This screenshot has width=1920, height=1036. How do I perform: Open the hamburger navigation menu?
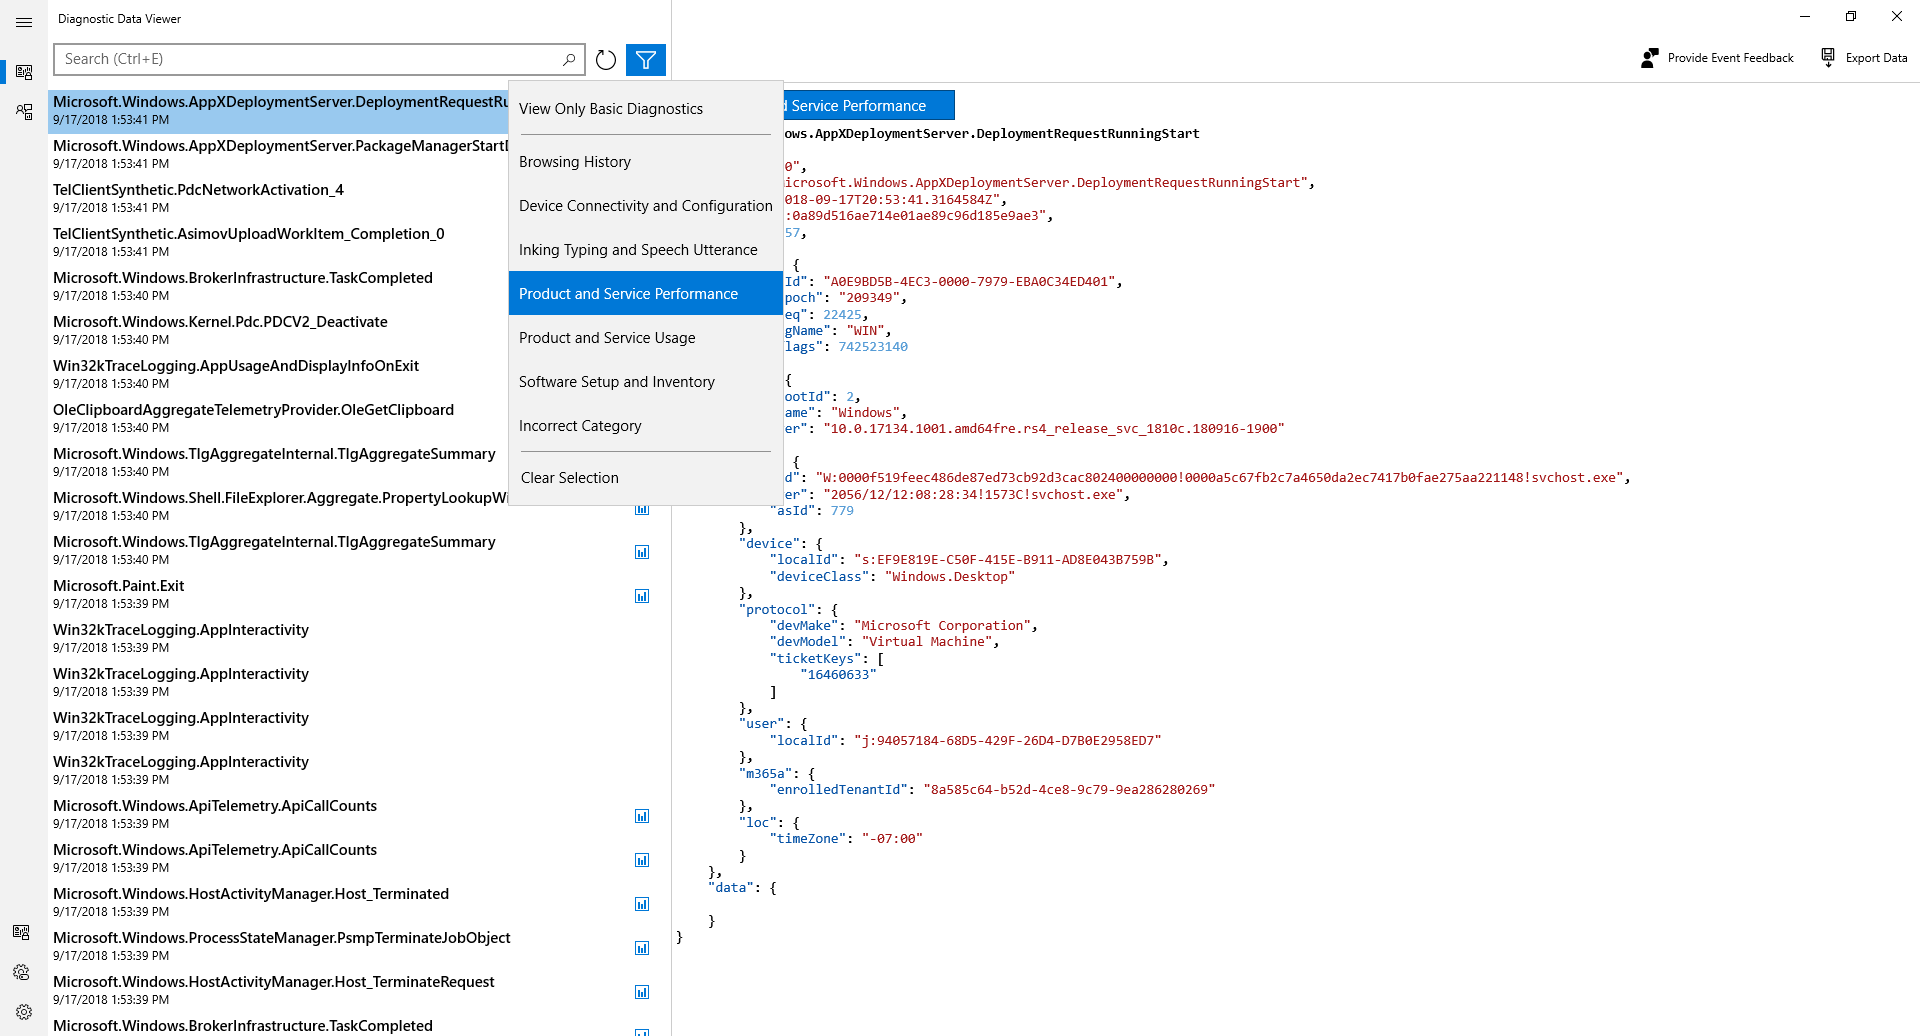[x=24, y=22]
